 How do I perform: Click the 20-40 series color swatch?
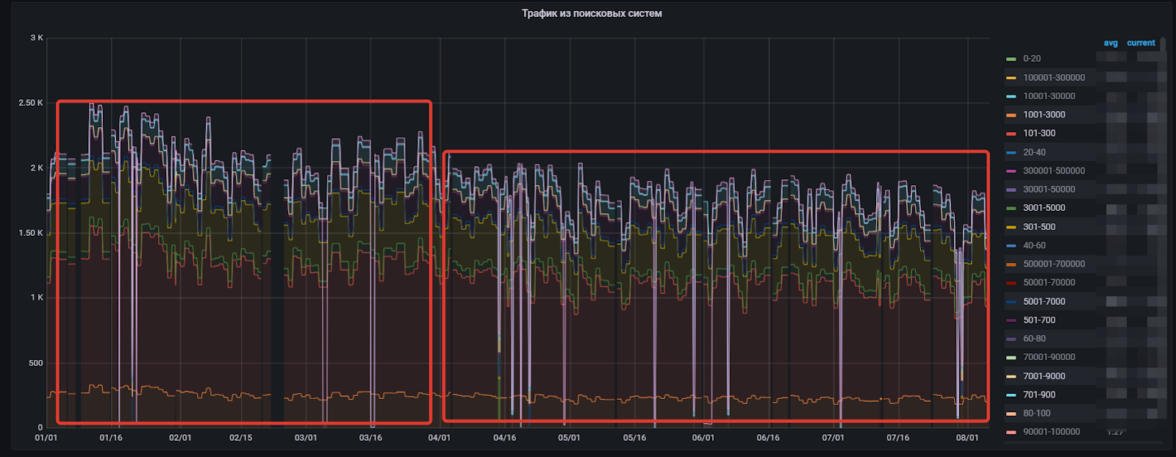[1010, 152]
